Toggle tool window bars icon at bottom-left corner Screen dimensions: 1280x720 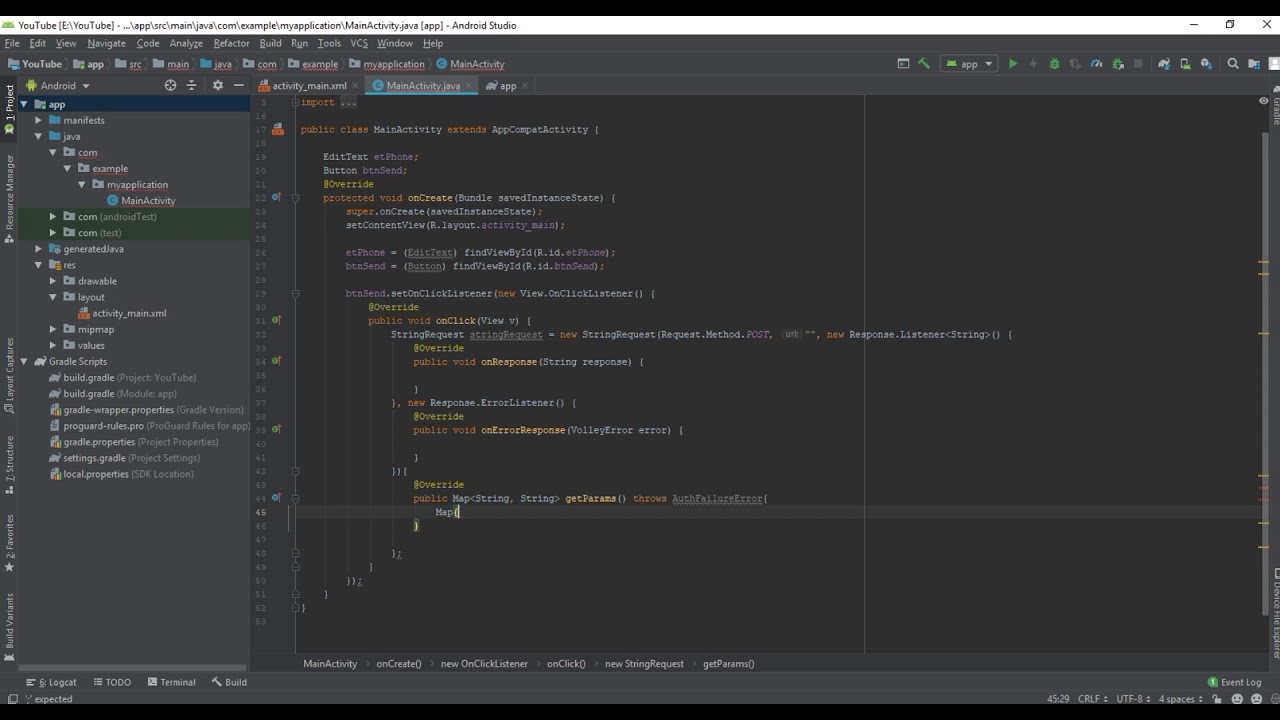[x=12, y=699]
